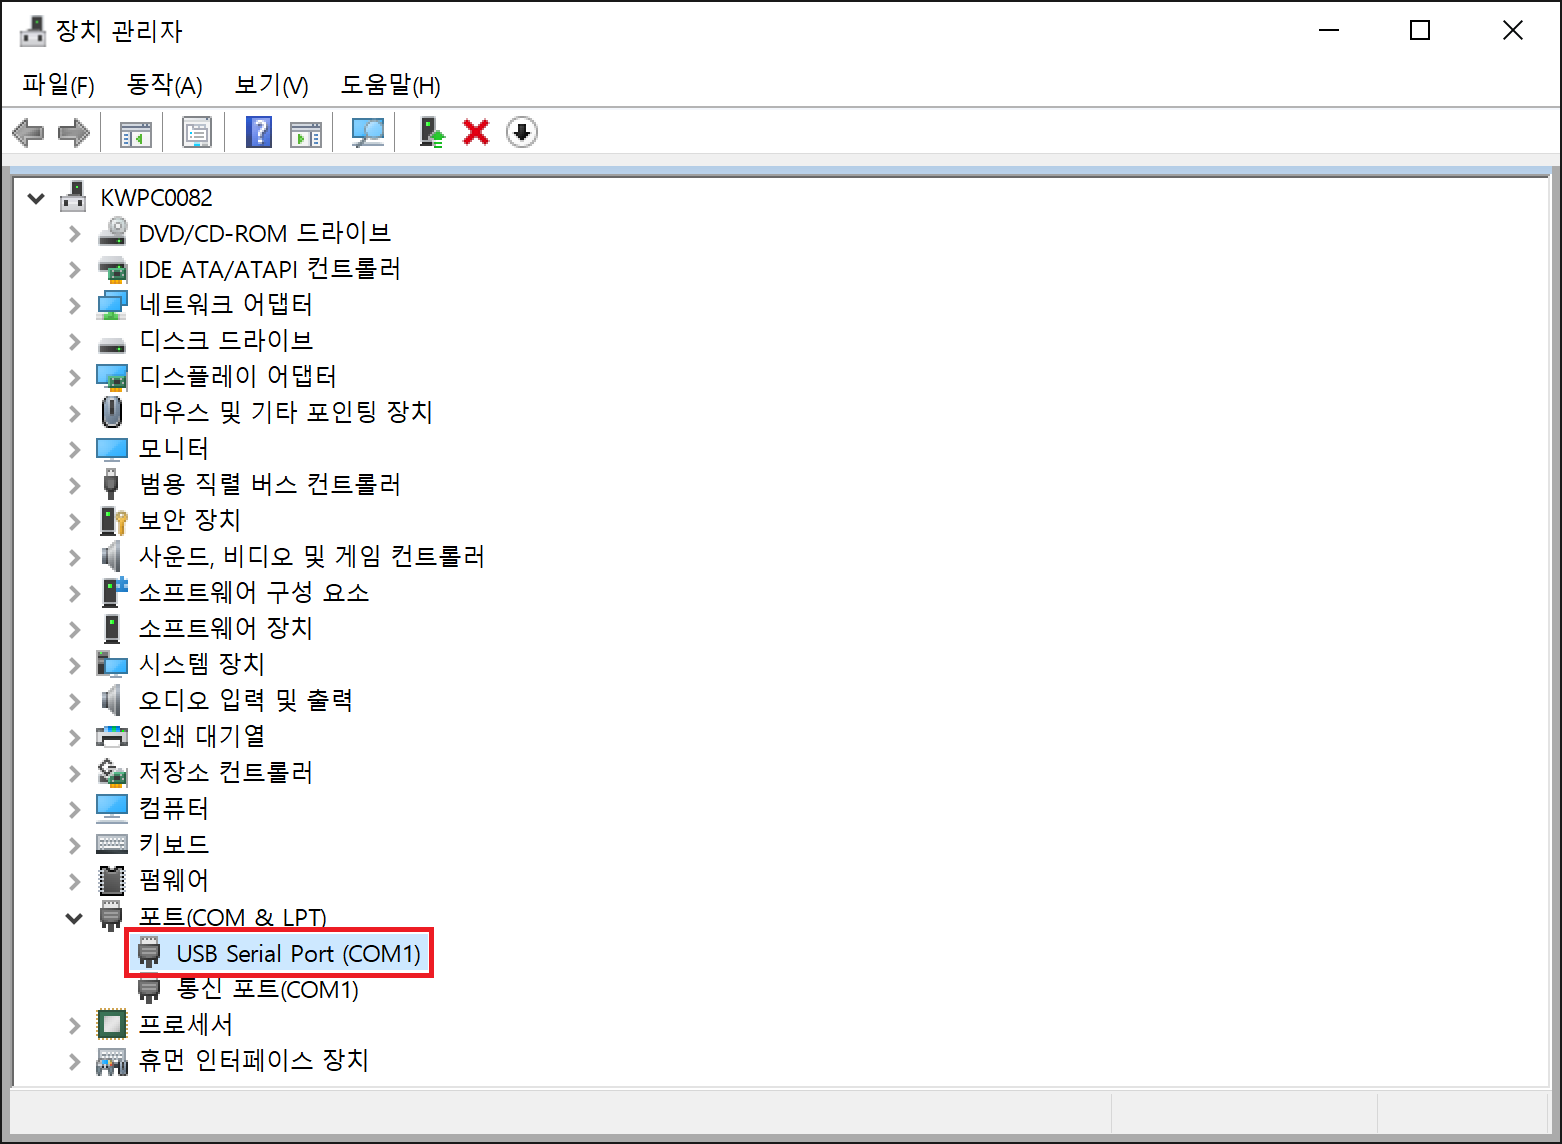Expand the 휴먼 인터페이스 장치 node
Screen dimensions: 1562x1144
click(75, 1062)
